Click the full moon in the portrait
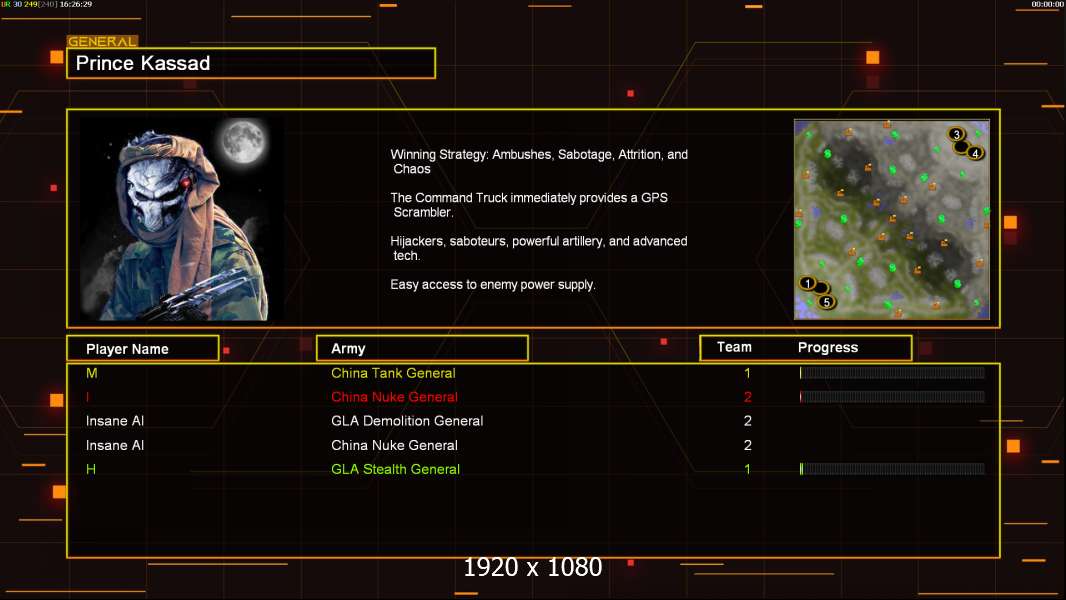This screenshot has height=600, width=1066. coord(243,141)
